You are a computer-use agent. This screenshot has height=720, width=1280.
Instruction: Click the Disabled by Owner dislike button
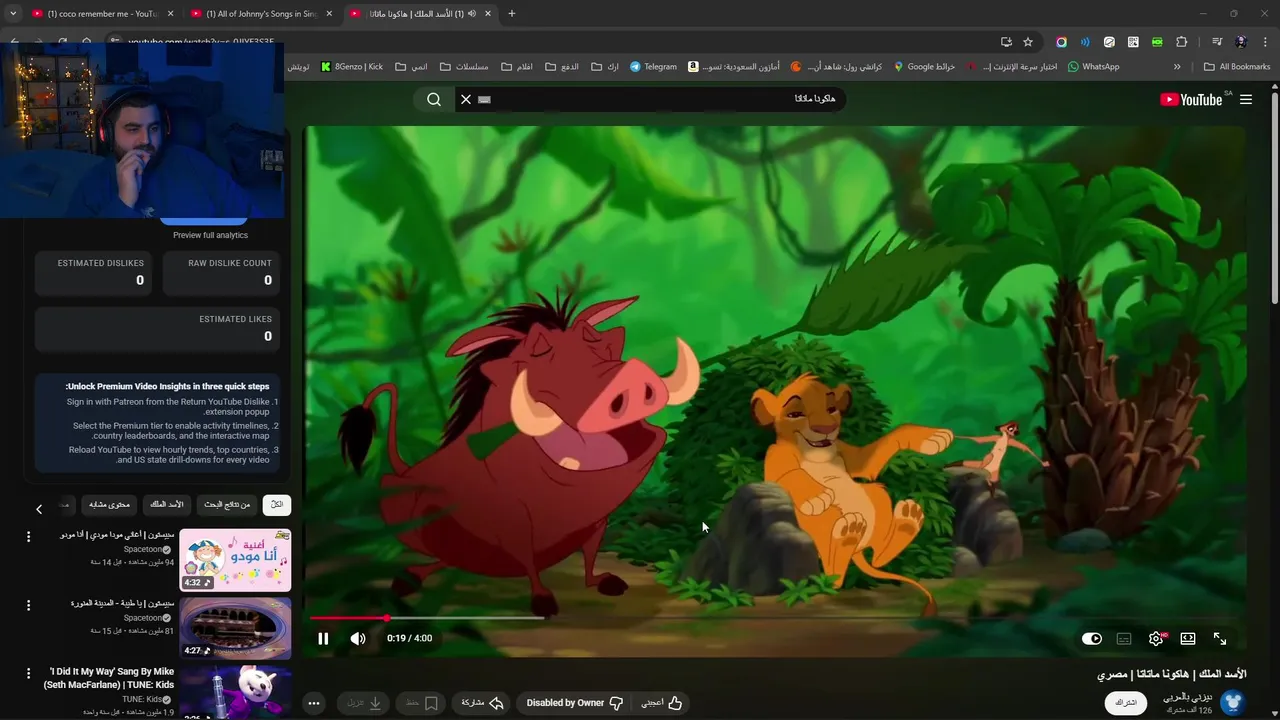(x=575, y=703)
